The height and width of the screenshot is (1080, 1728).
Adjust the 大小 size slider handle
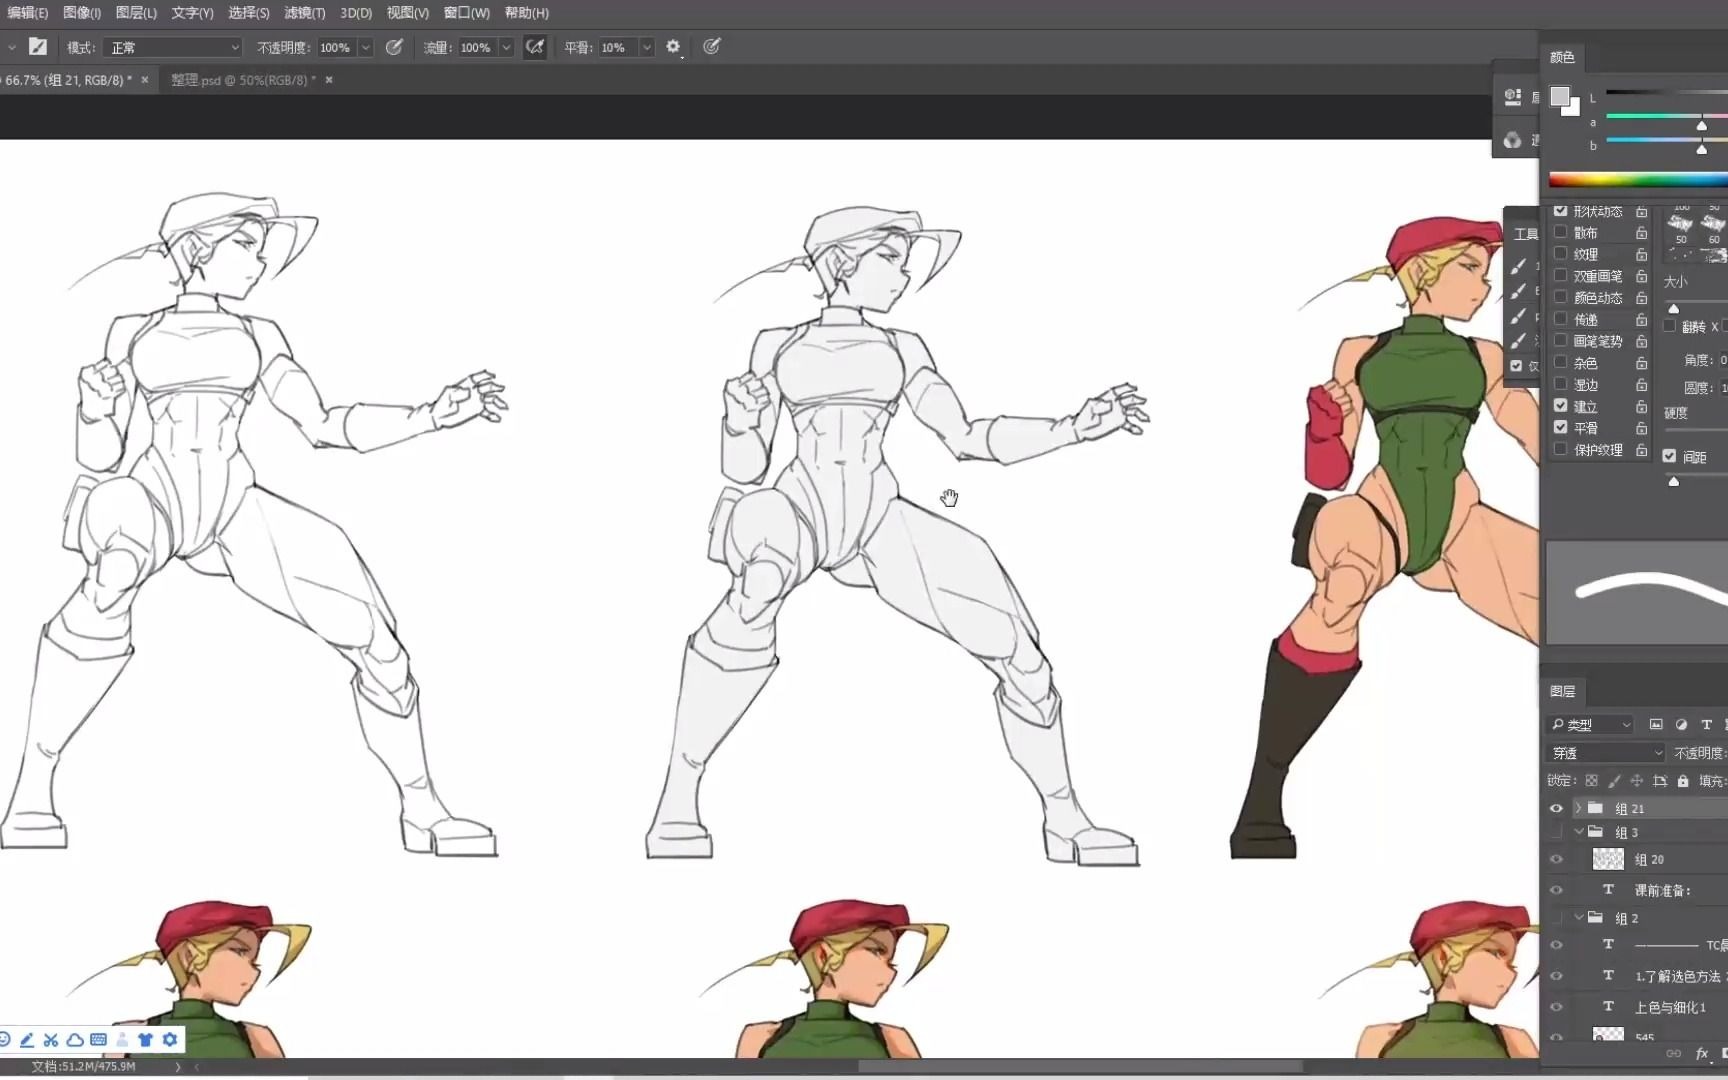coord(1673,308)
